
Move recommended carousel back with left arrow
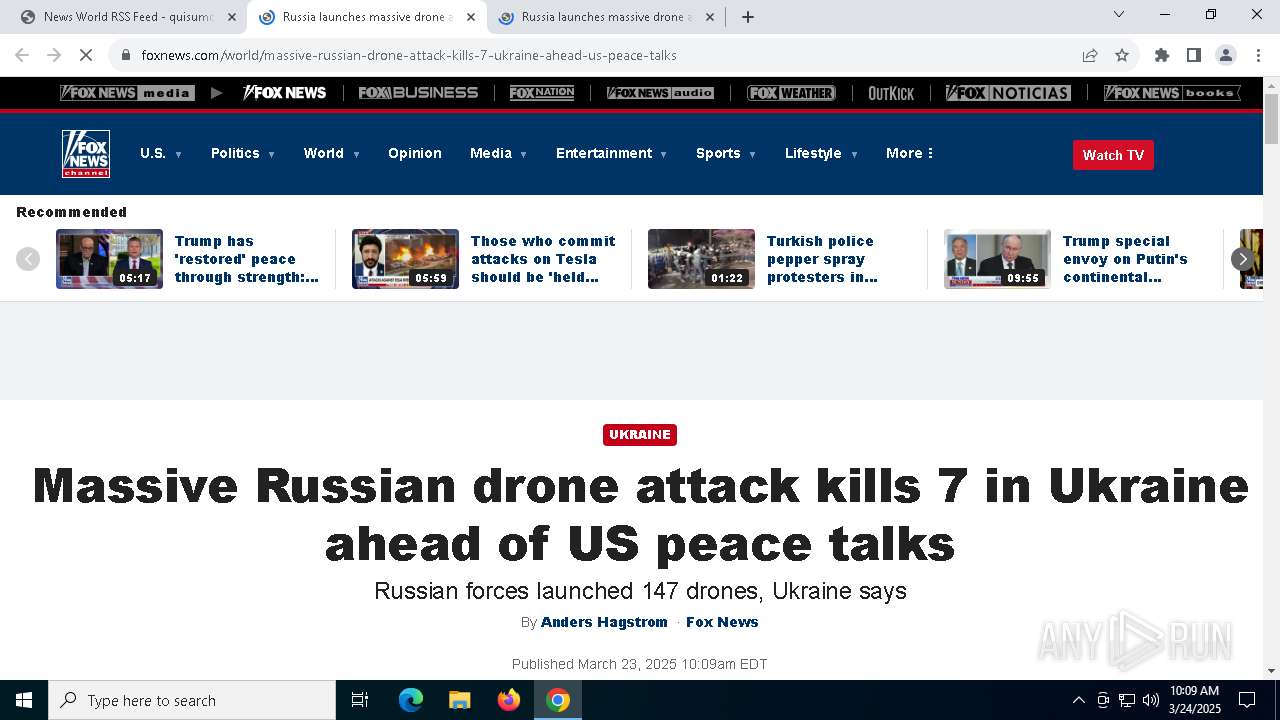point(28,259)
